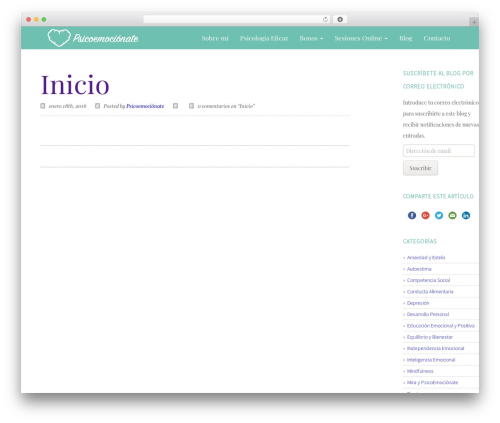
Task: Click the round download icon beside the address bar
Action: coord(340,19)
